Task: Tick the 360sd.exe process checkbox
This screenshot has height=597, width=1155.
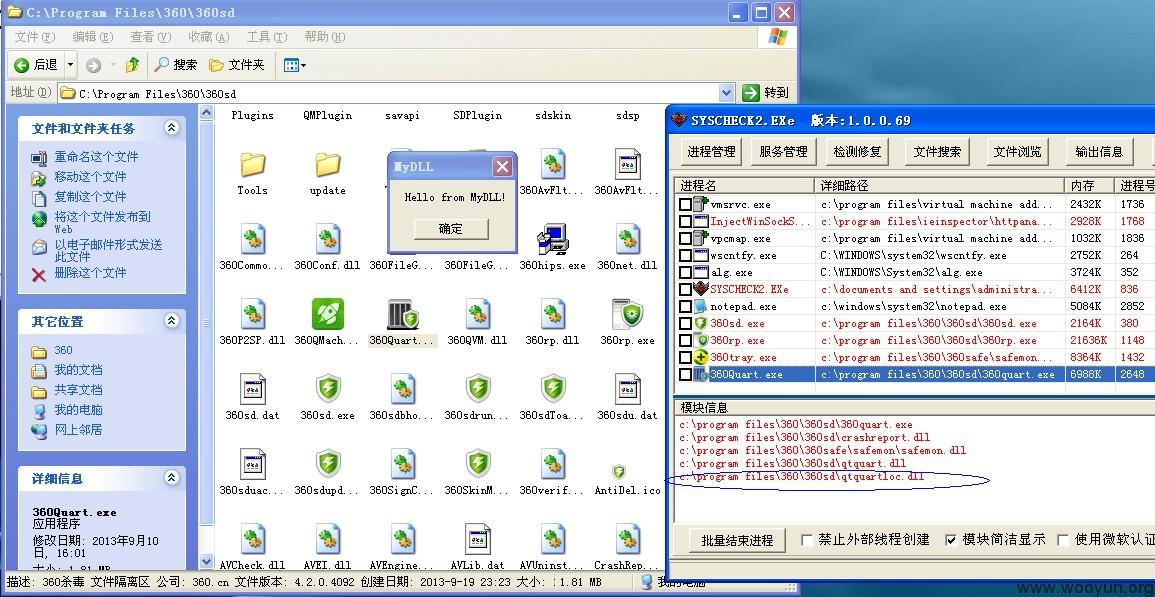Action: pos(685,323)
